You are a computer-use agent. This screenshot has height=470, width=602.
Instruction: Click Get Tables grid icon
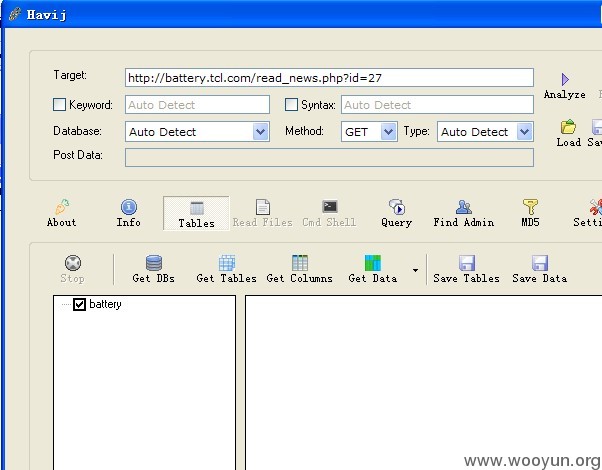click(227, 263)
